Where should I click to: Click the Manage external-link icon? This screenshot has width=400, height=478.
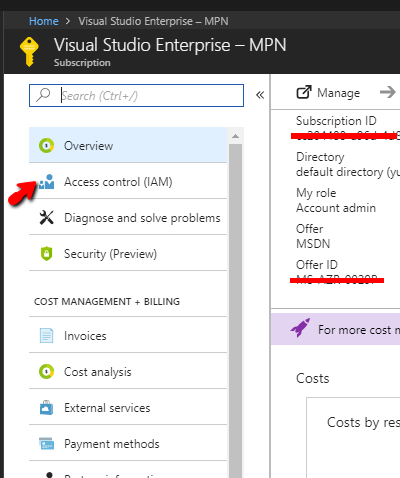pos(304,92)
